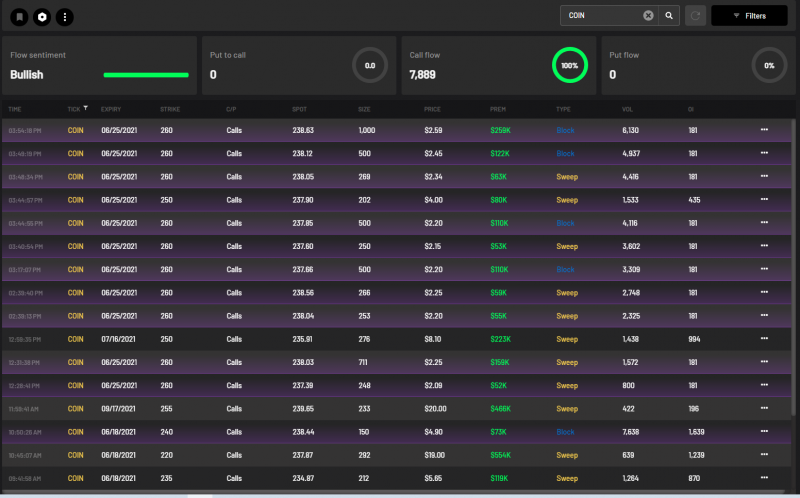The width and height of the screenshot is (800, 498).
Task: Click the Bullish flow sentiment label
Action: tap(27, 74)
